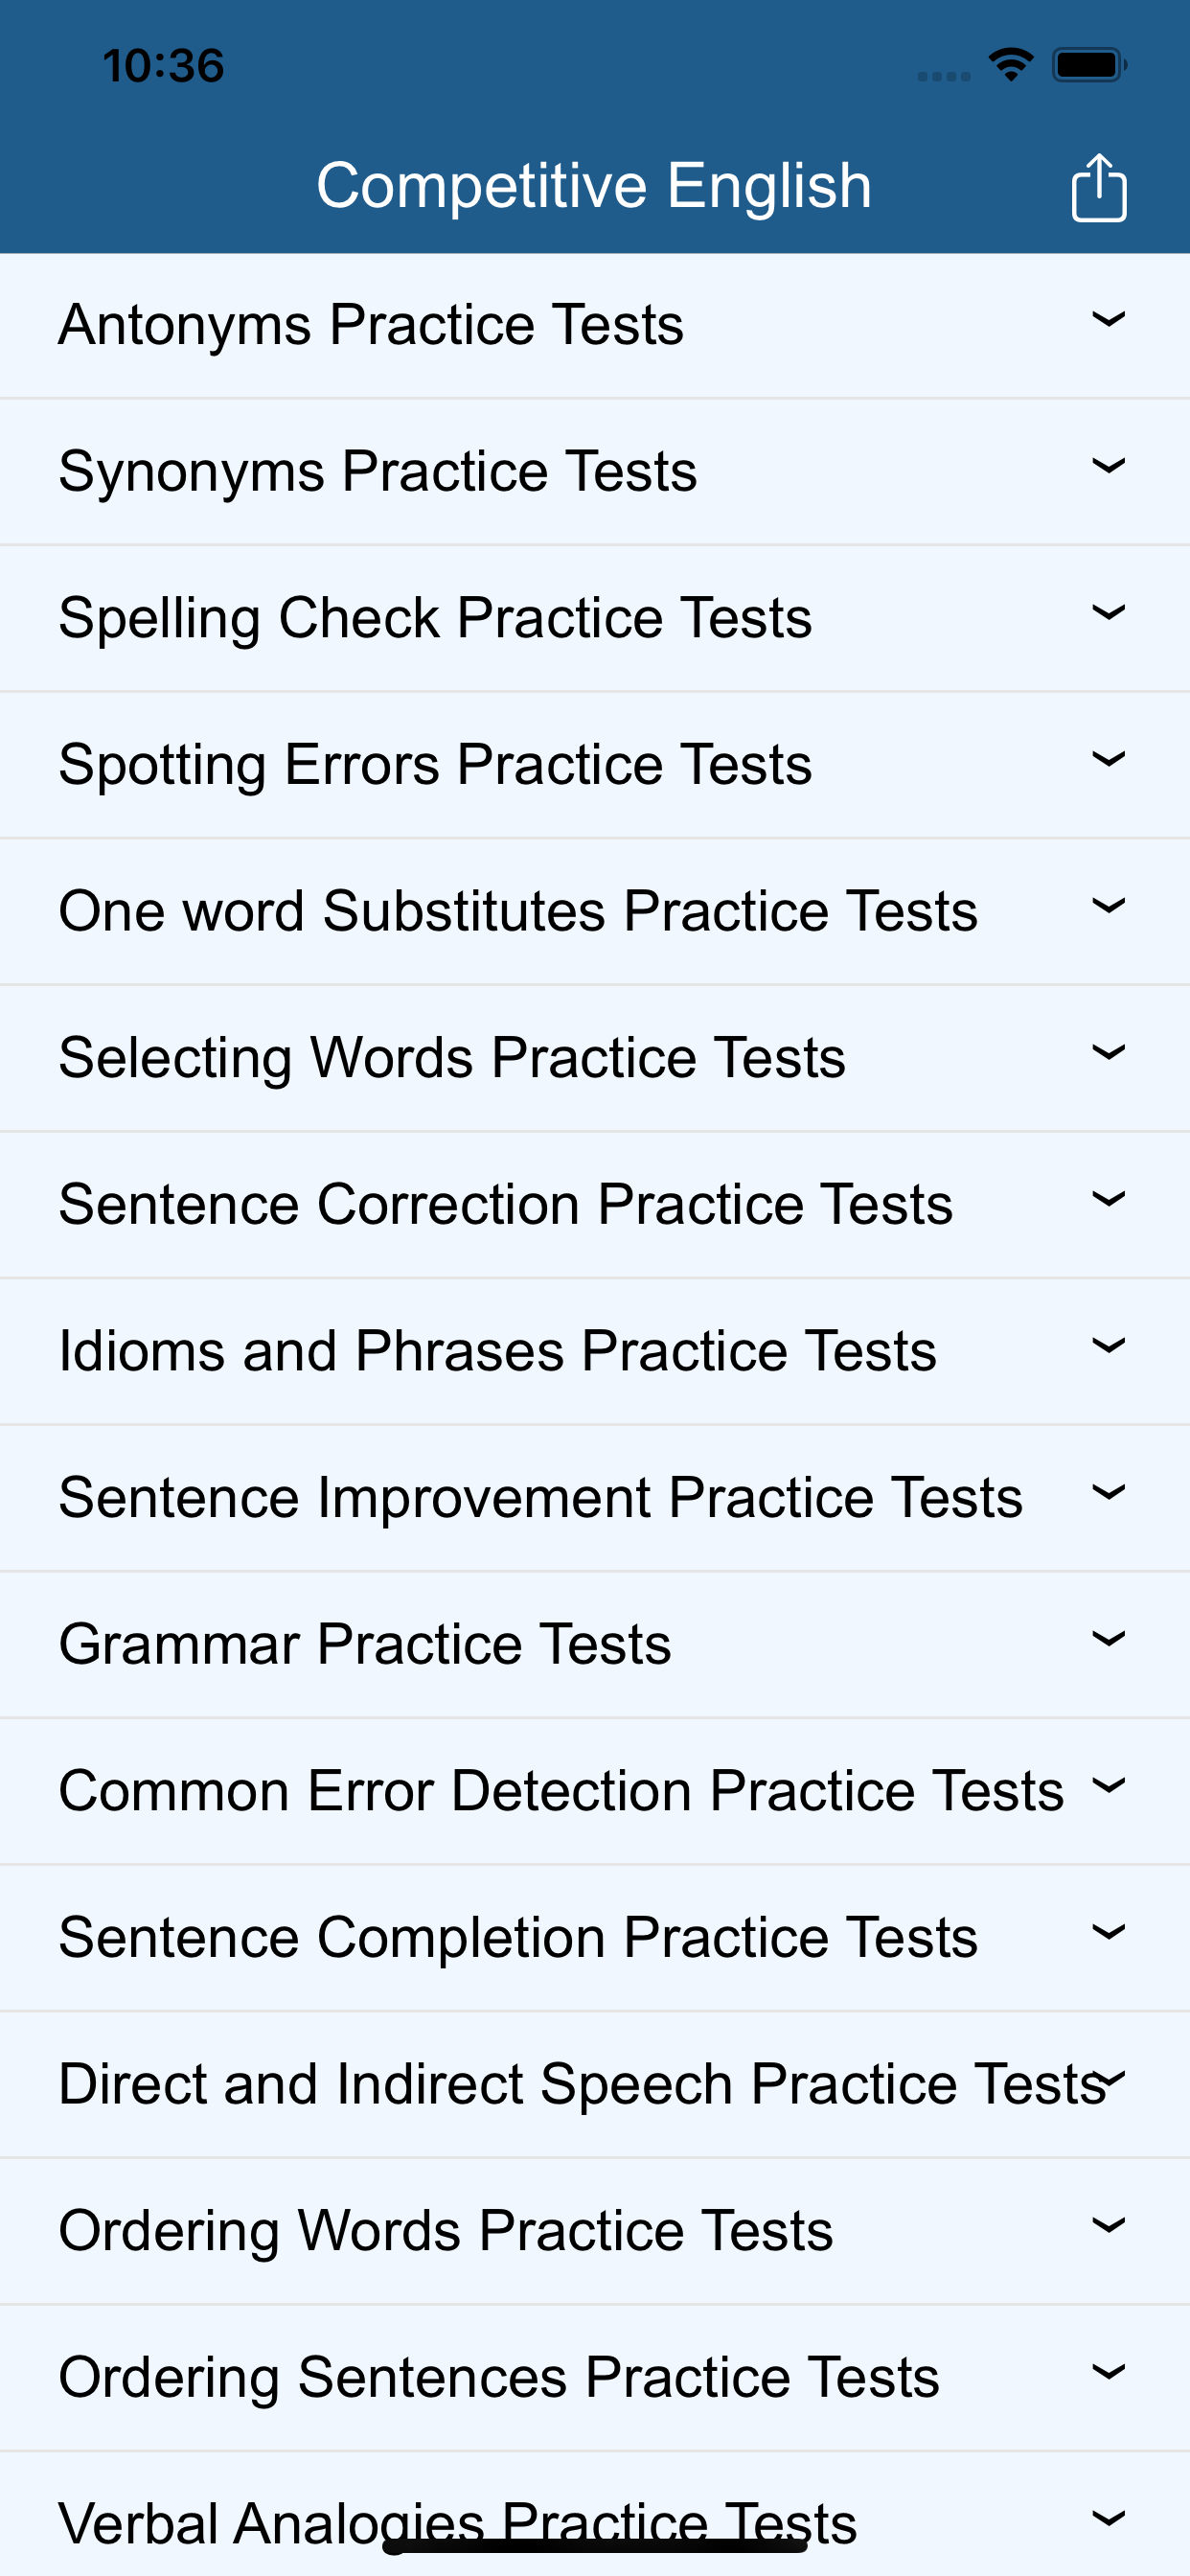The image size is (1190, 2576).
Task: Open Sentence Improvement Practice Tests
Action: click(540, 1498)
